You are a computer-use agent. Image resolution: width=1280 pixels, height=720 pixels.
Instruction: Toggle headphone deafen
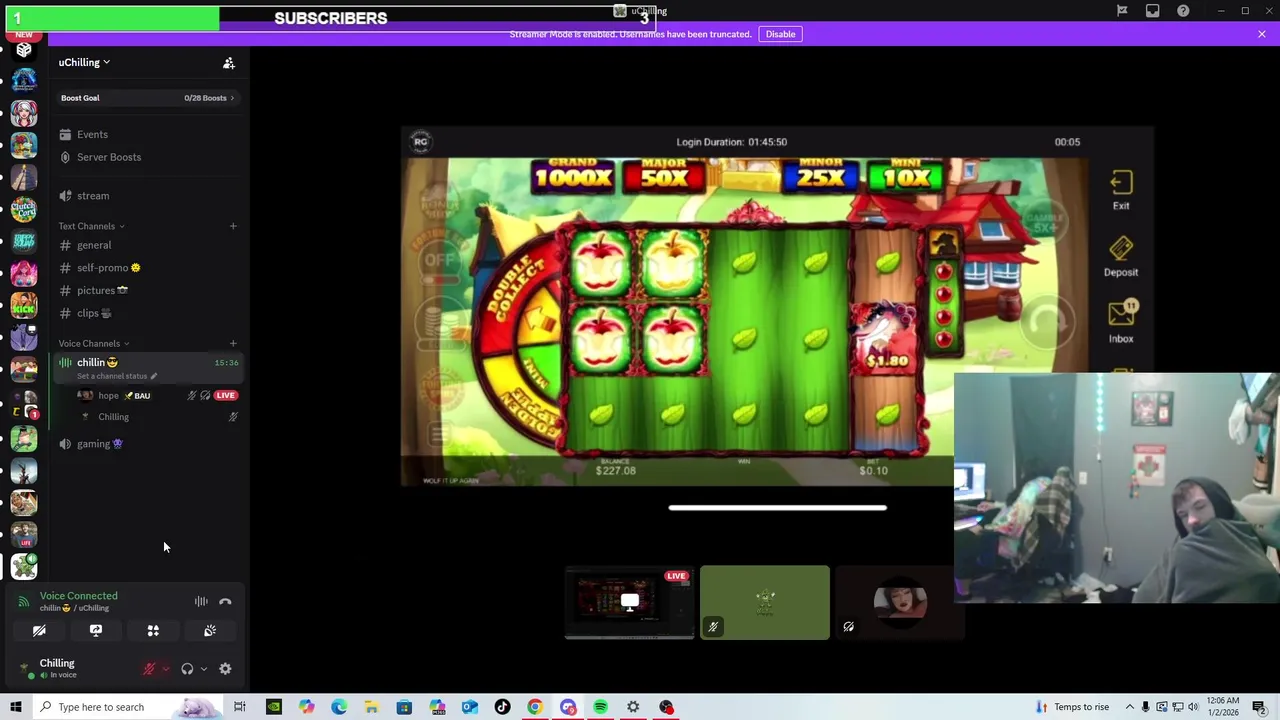coord(187,669)
